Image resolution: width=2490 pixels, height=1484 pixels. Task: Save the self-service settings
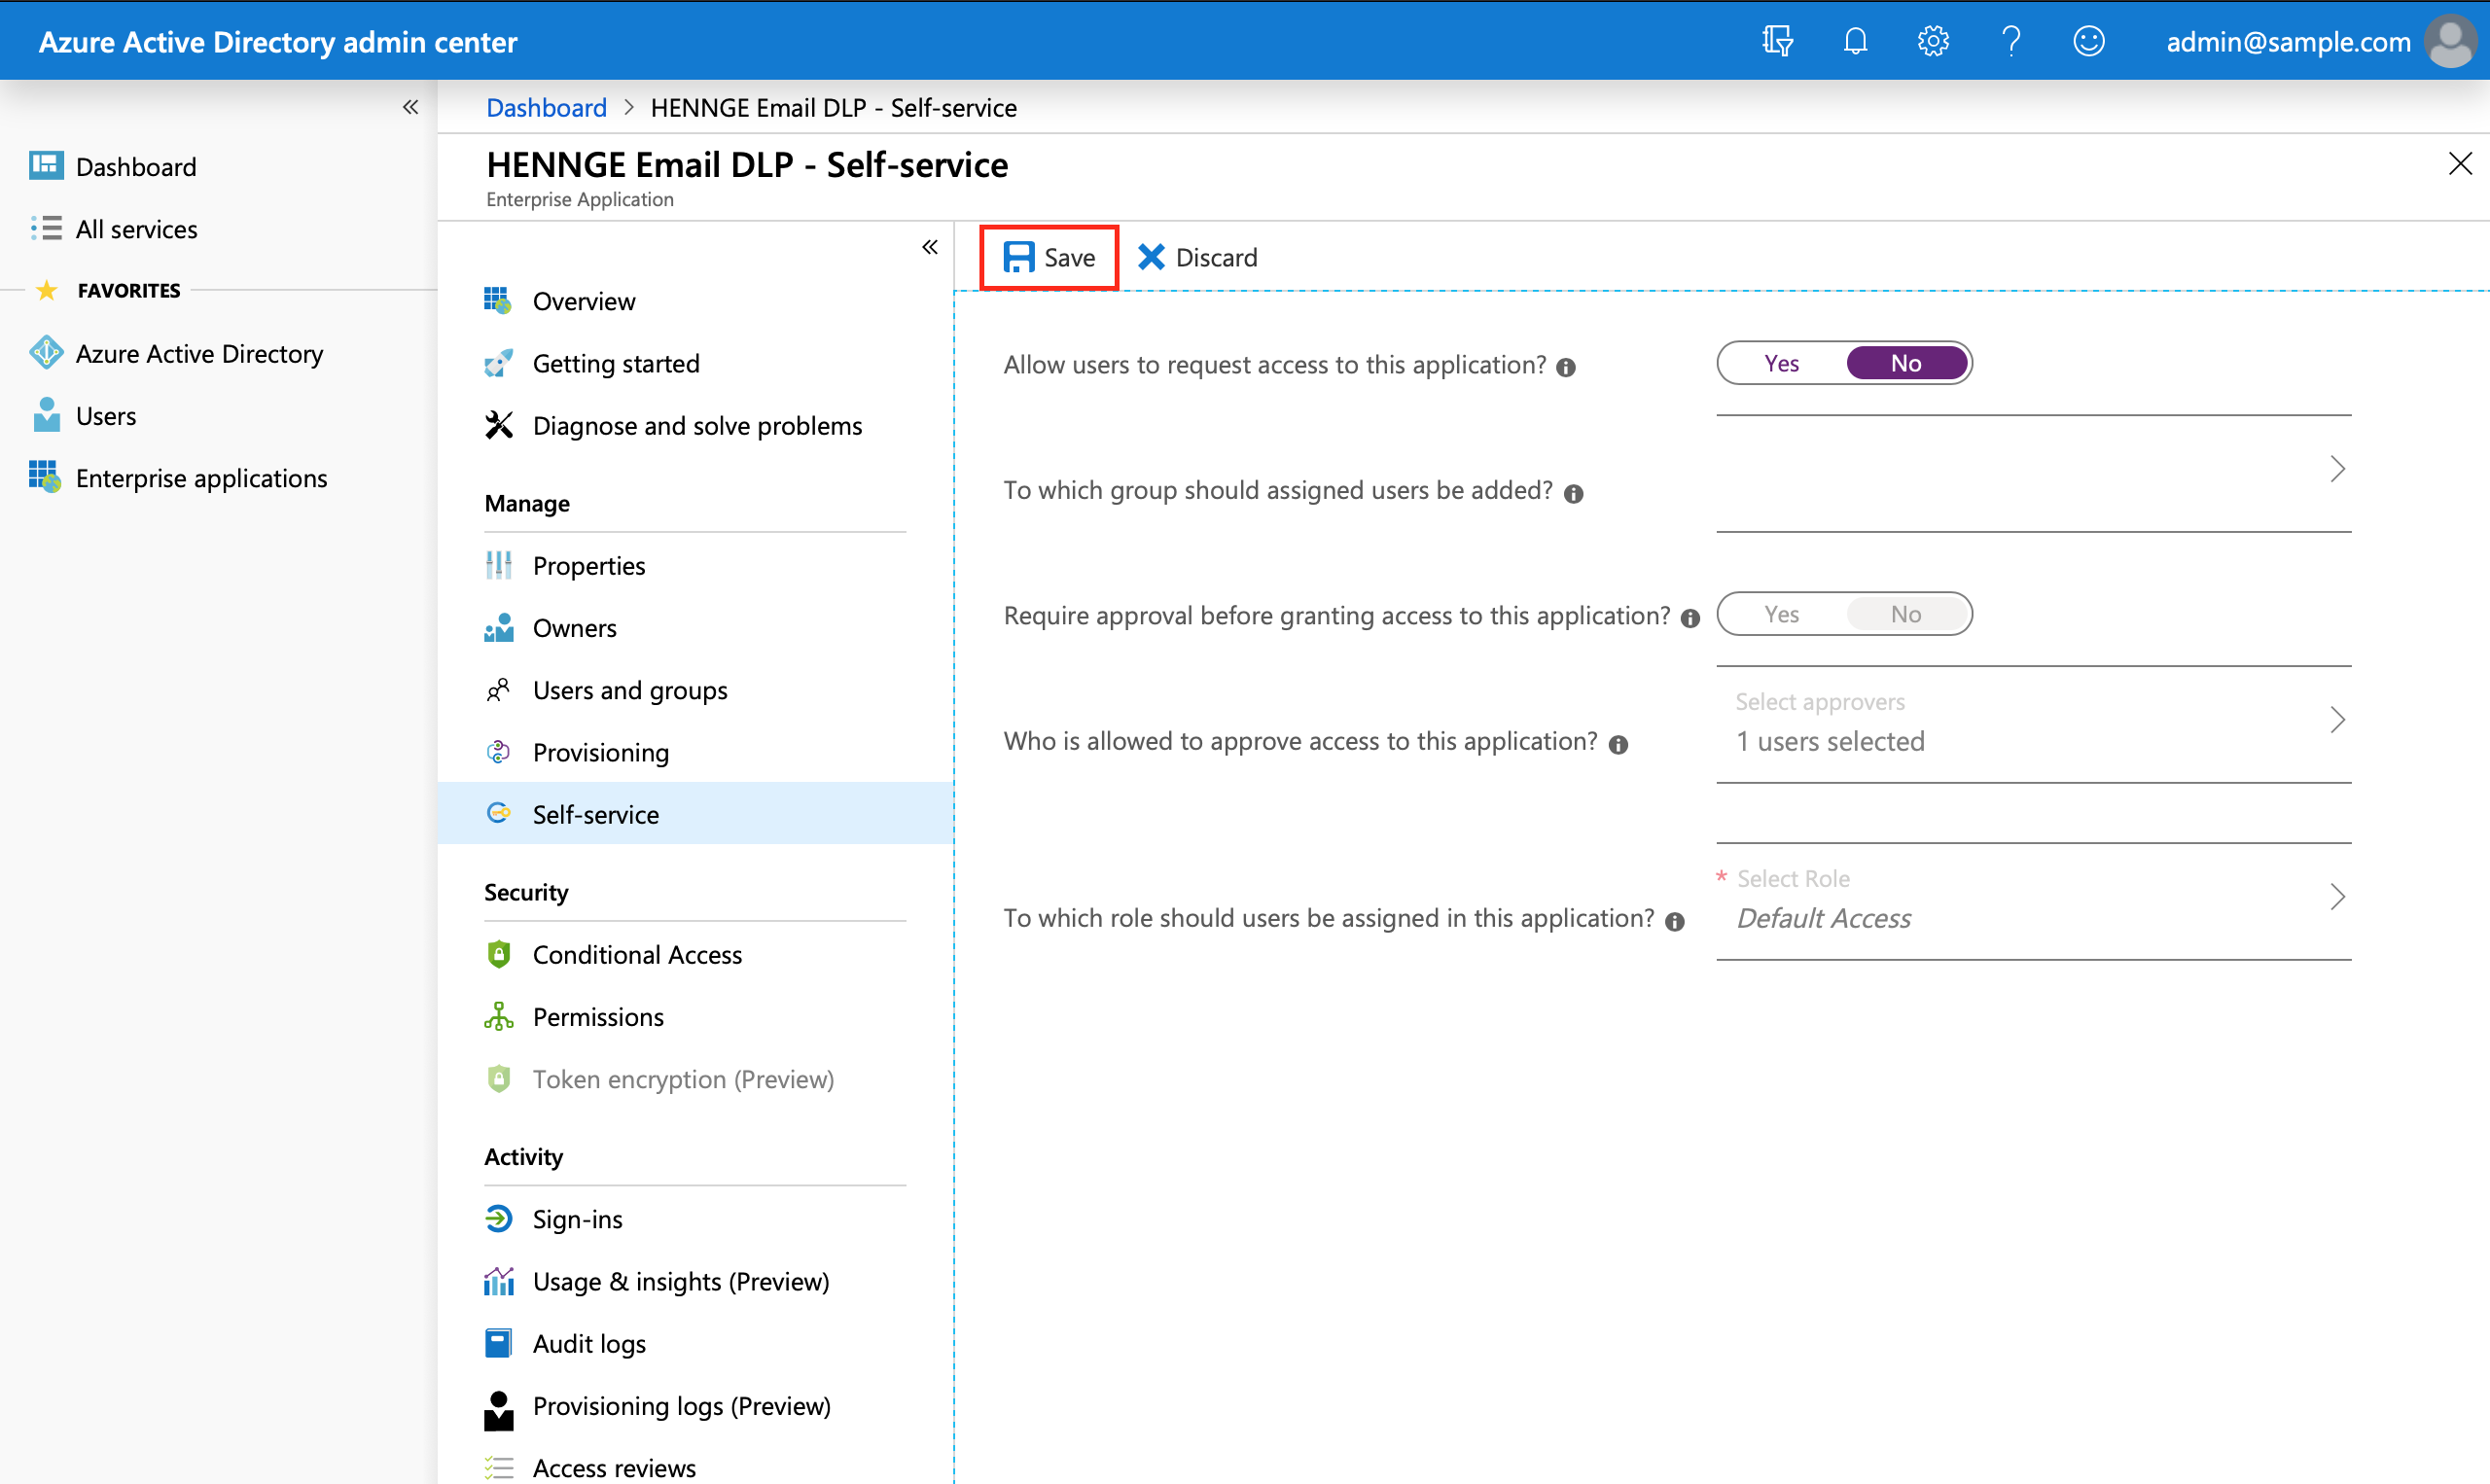click(x=1048, y=257)
